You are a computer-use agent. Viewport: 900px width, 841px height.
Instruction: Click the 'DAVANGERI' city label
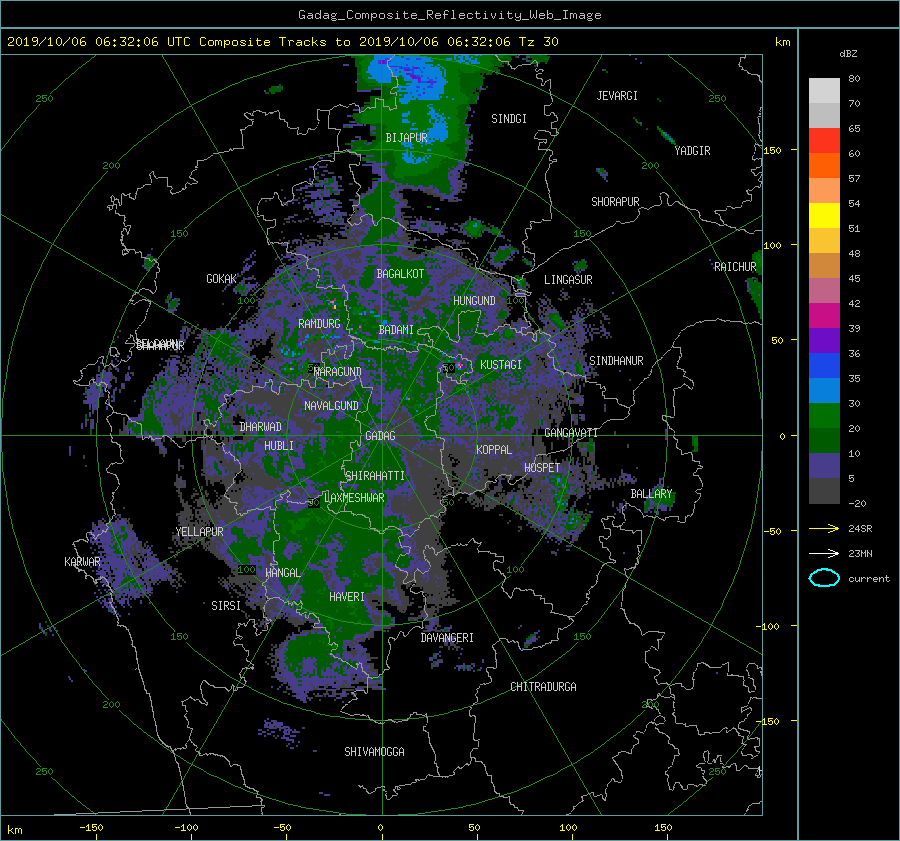tap(447, 638)
